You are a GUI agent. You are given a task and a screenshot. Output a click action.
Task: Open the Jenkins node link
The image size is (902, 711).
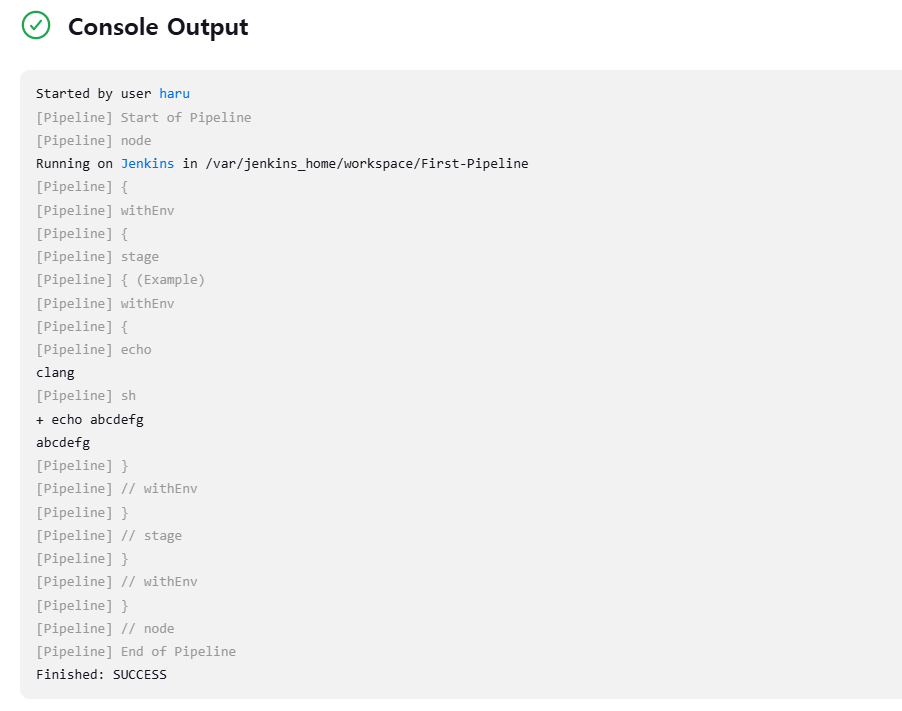(x=147, y=164)
